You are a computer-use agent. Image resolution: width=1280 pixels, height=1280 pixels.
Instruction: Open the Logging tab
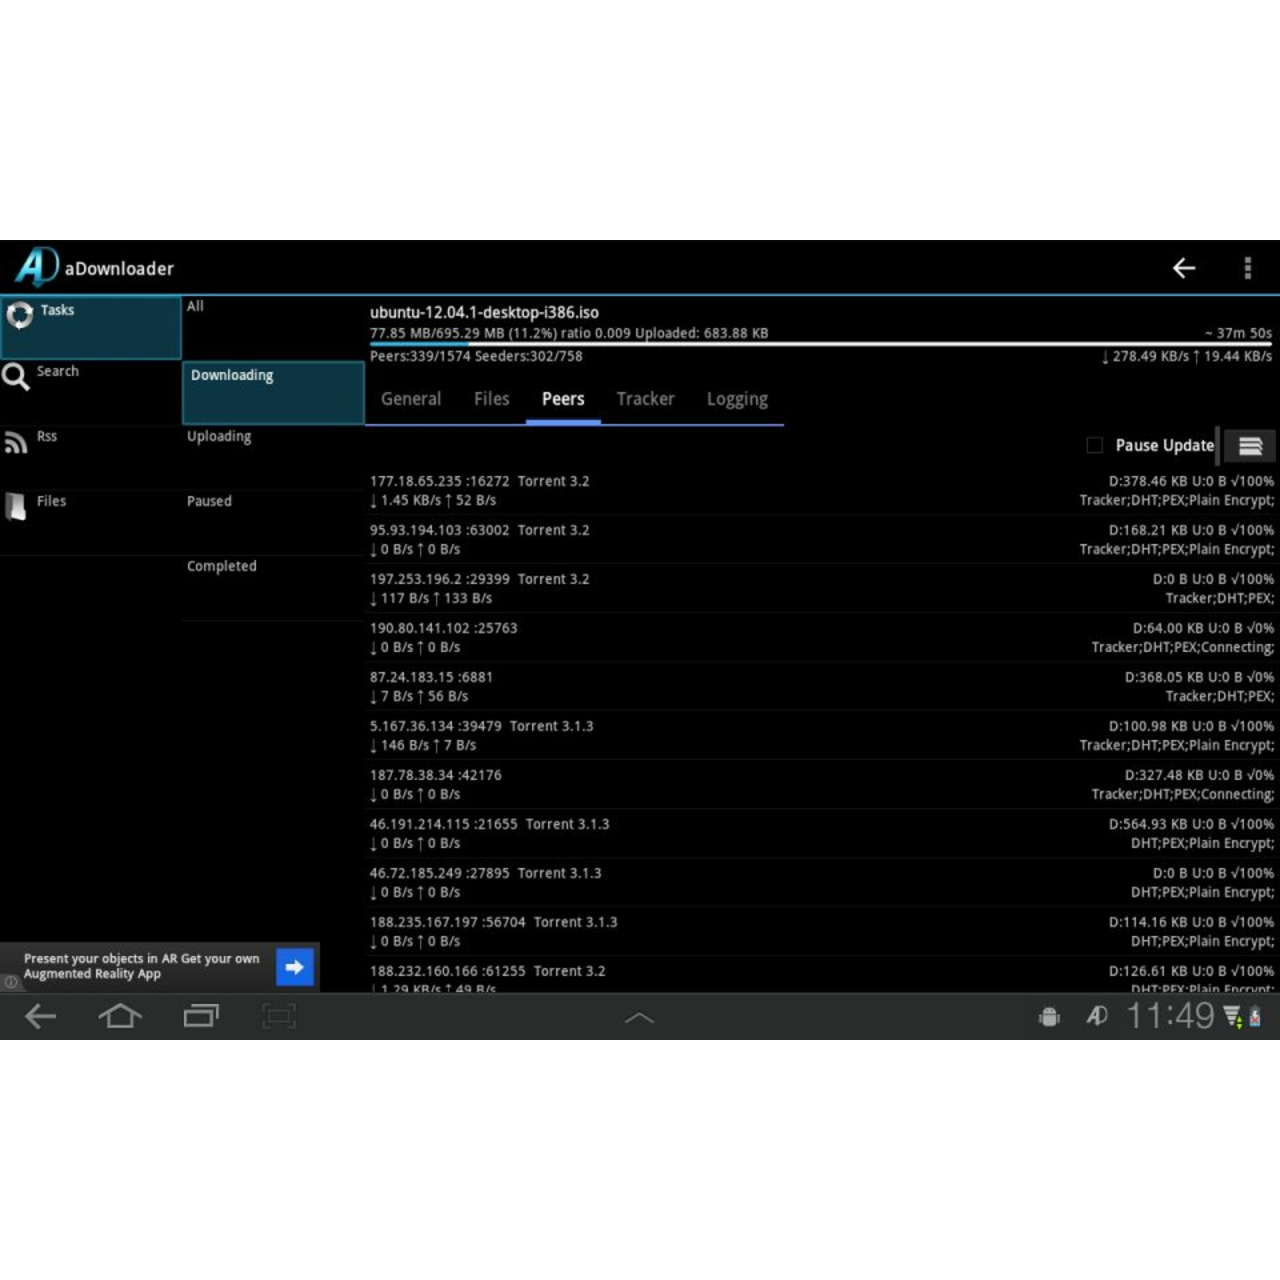point(737,399)
